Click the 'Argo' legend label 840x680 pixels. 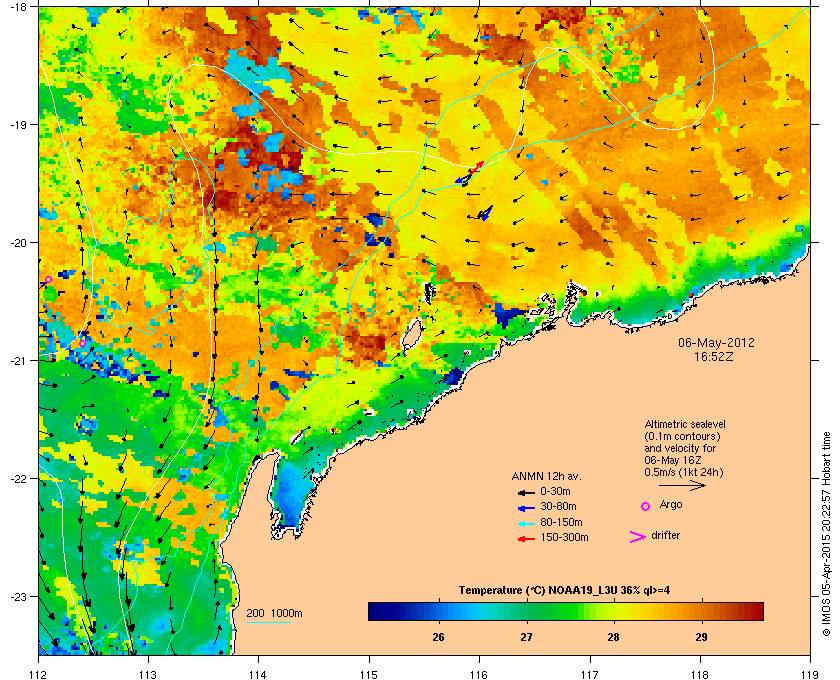[x=671, y=505]
